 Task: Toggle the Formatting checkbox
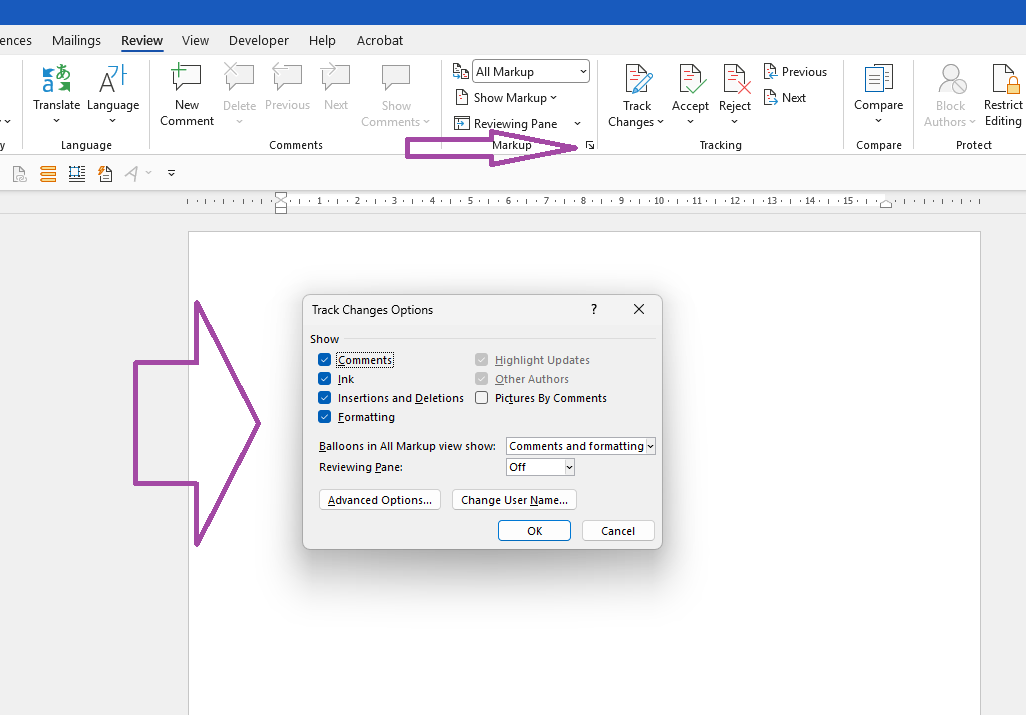[x=325, y=417]
